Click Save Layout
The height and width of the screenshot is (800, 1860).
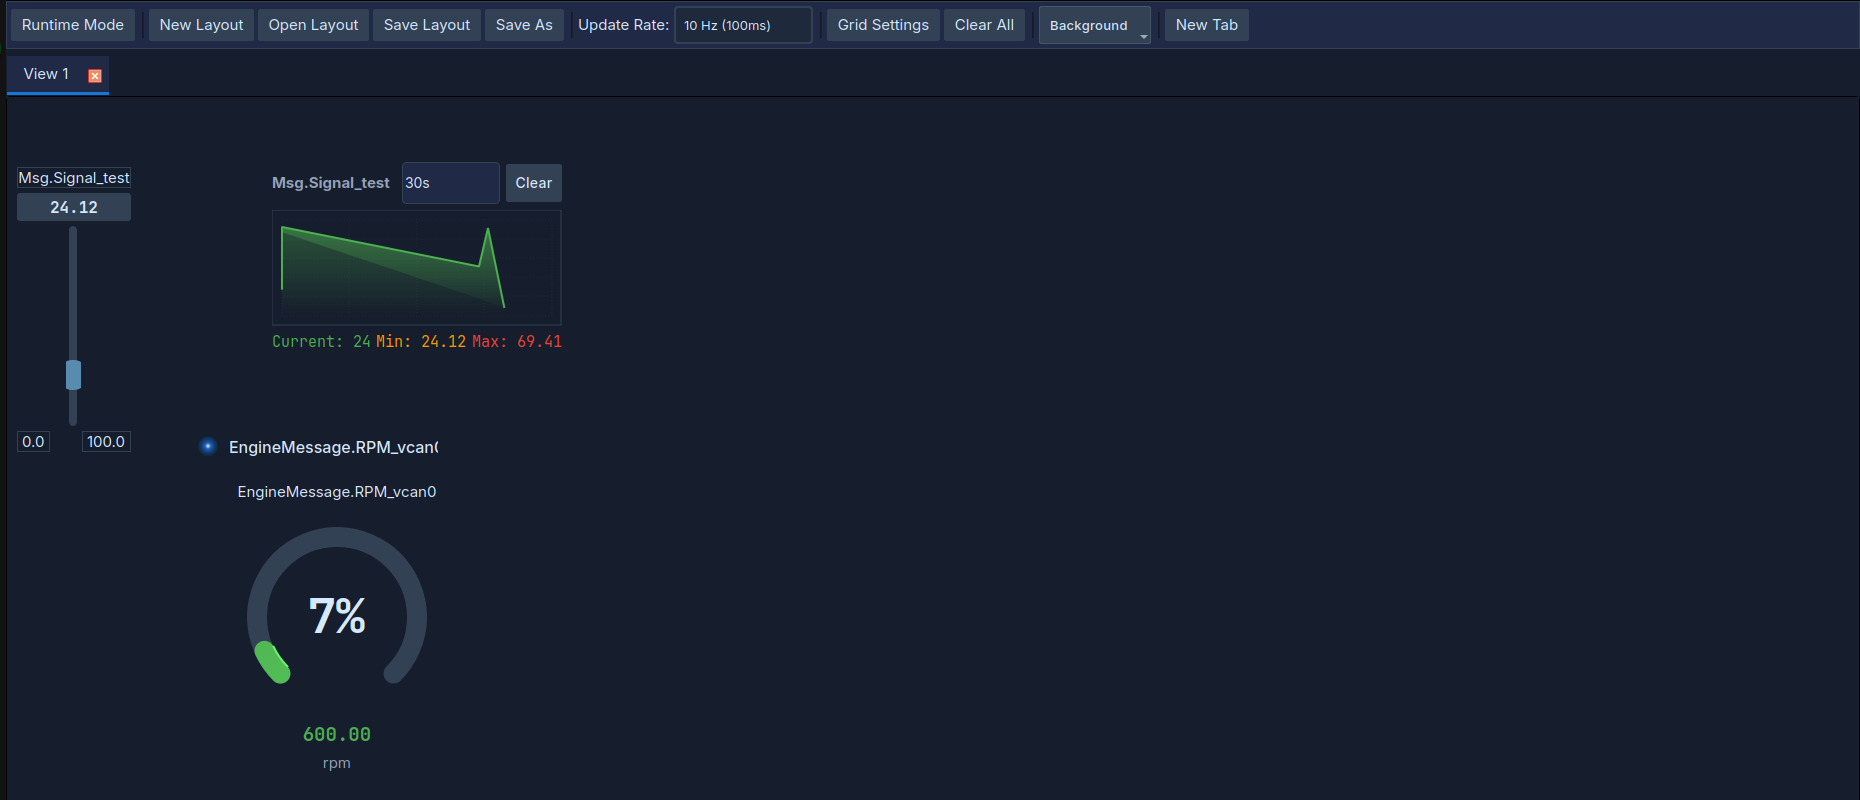426,25
